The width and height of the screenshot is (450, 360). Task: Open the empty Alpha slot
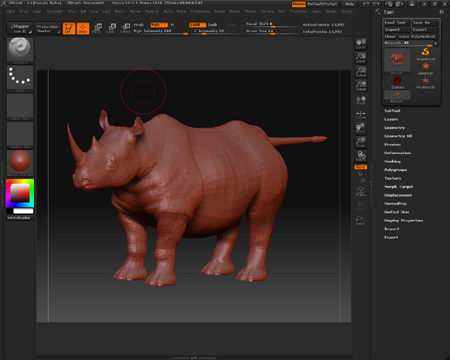(x=20, y=106)
